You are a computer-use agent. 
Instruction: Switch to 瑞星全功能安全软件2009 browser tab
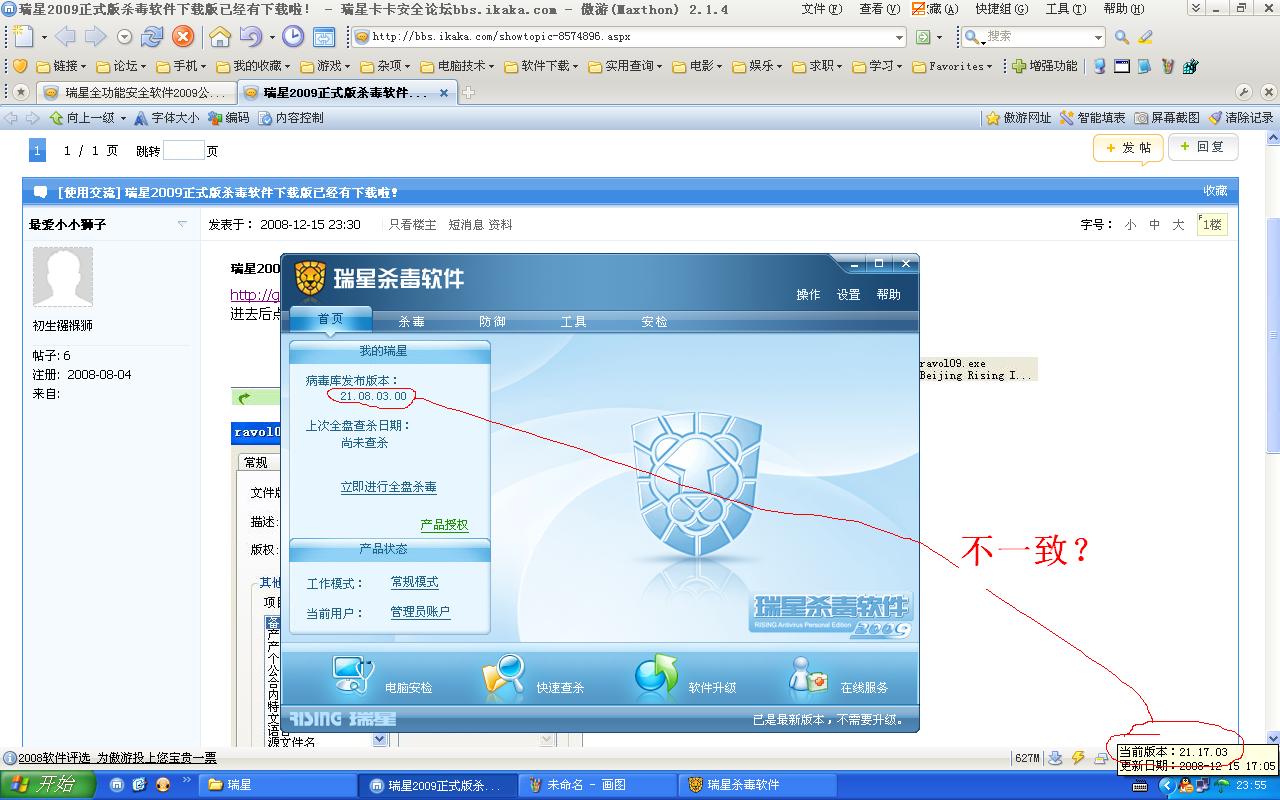pos(137,92)
